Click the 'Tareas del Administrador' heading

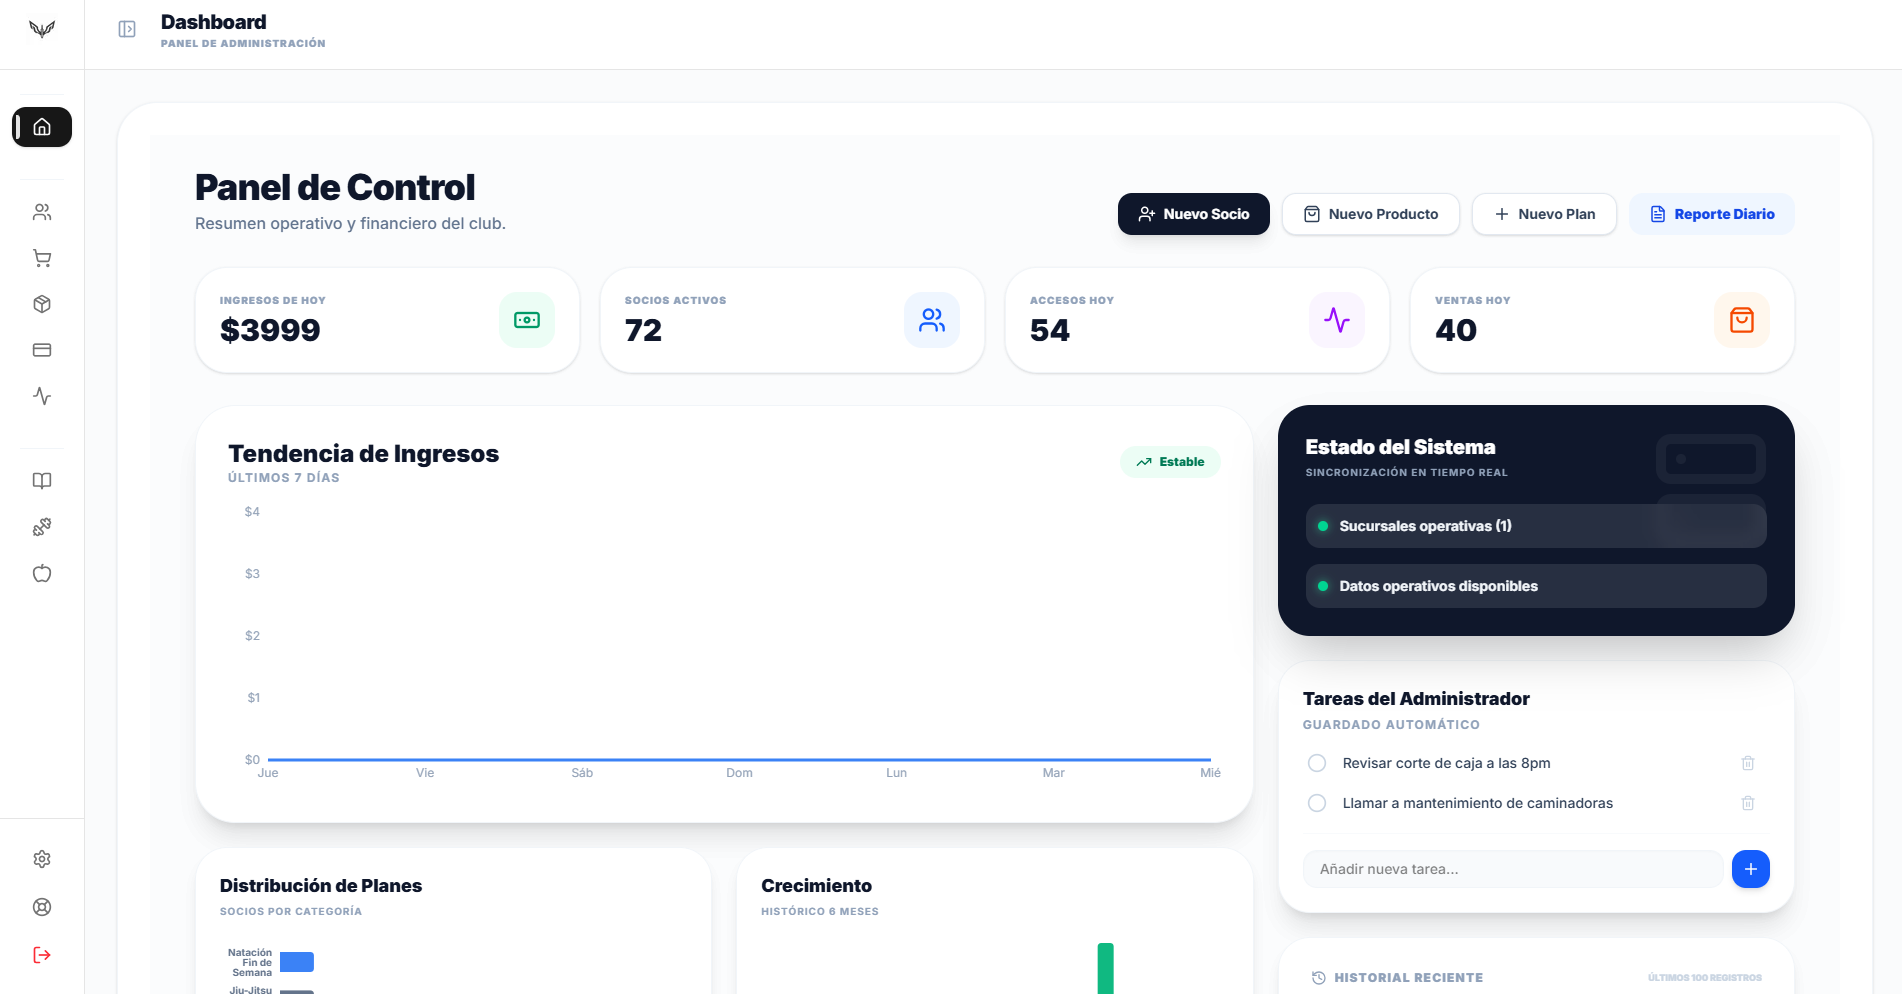click(x=1416, y=699)
